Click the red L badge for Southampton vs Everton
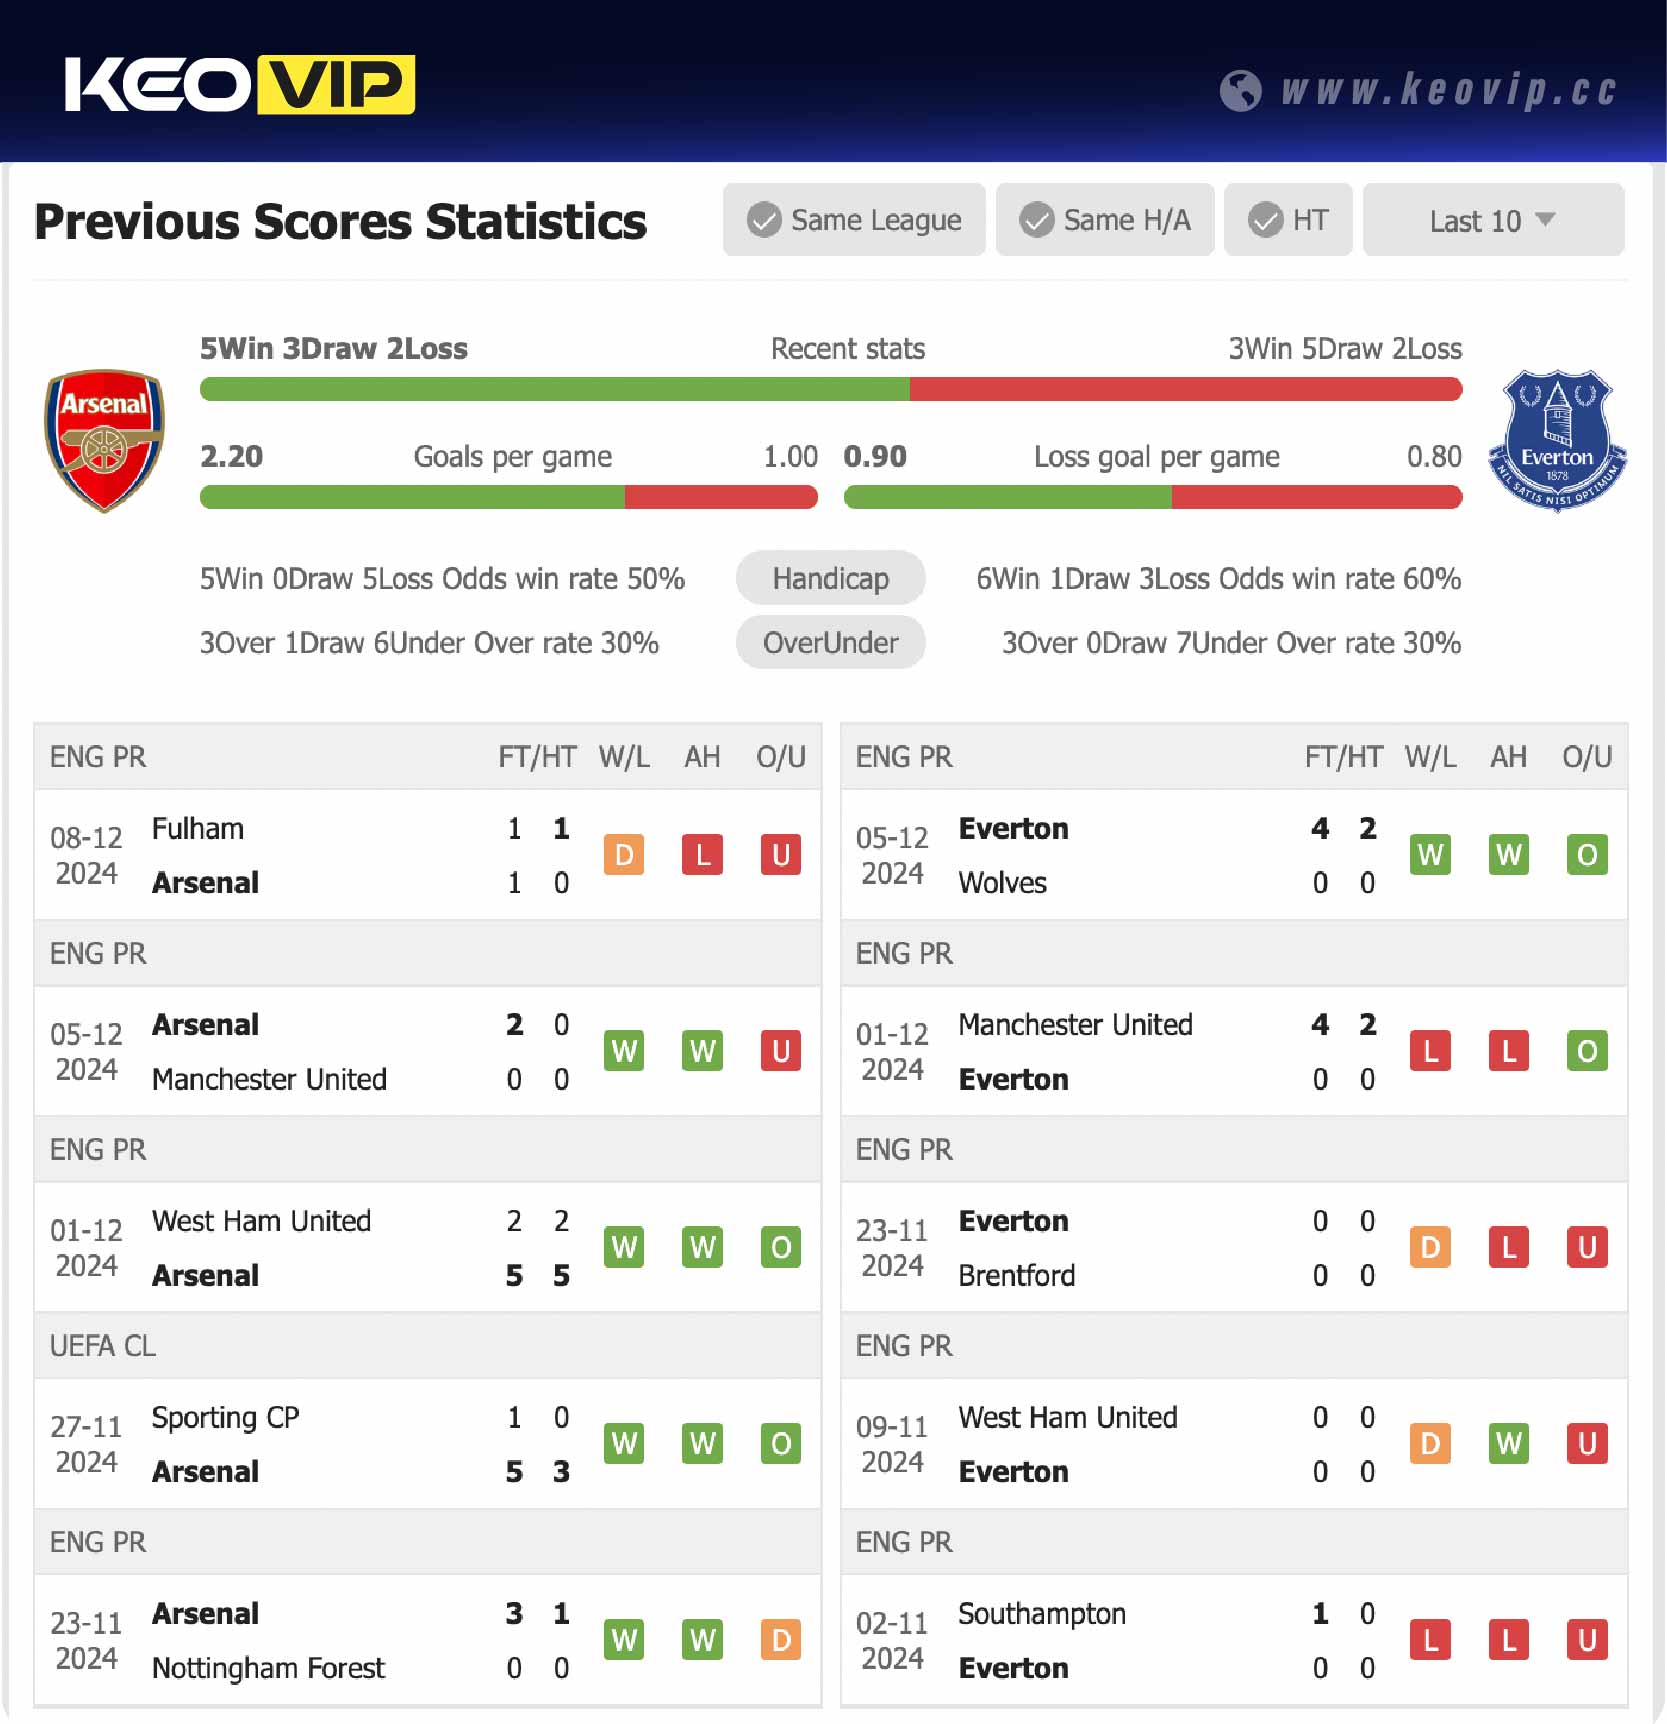 click(1431, 1640)
